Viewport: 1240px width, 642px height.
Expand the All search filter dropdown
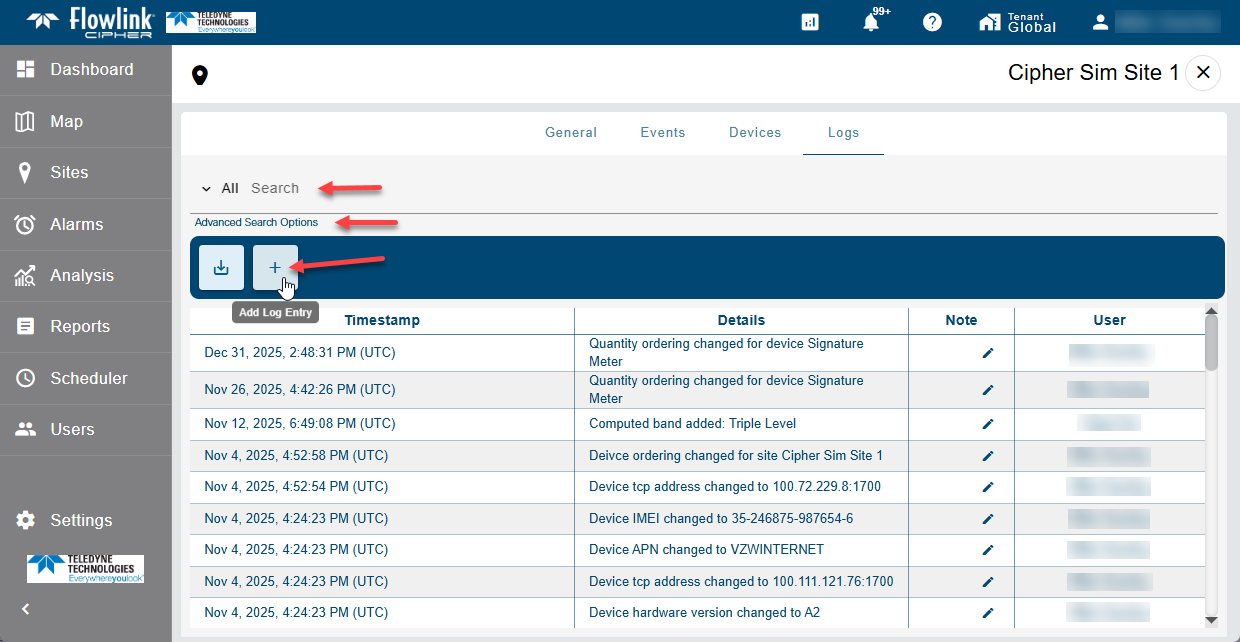(207, 188)
